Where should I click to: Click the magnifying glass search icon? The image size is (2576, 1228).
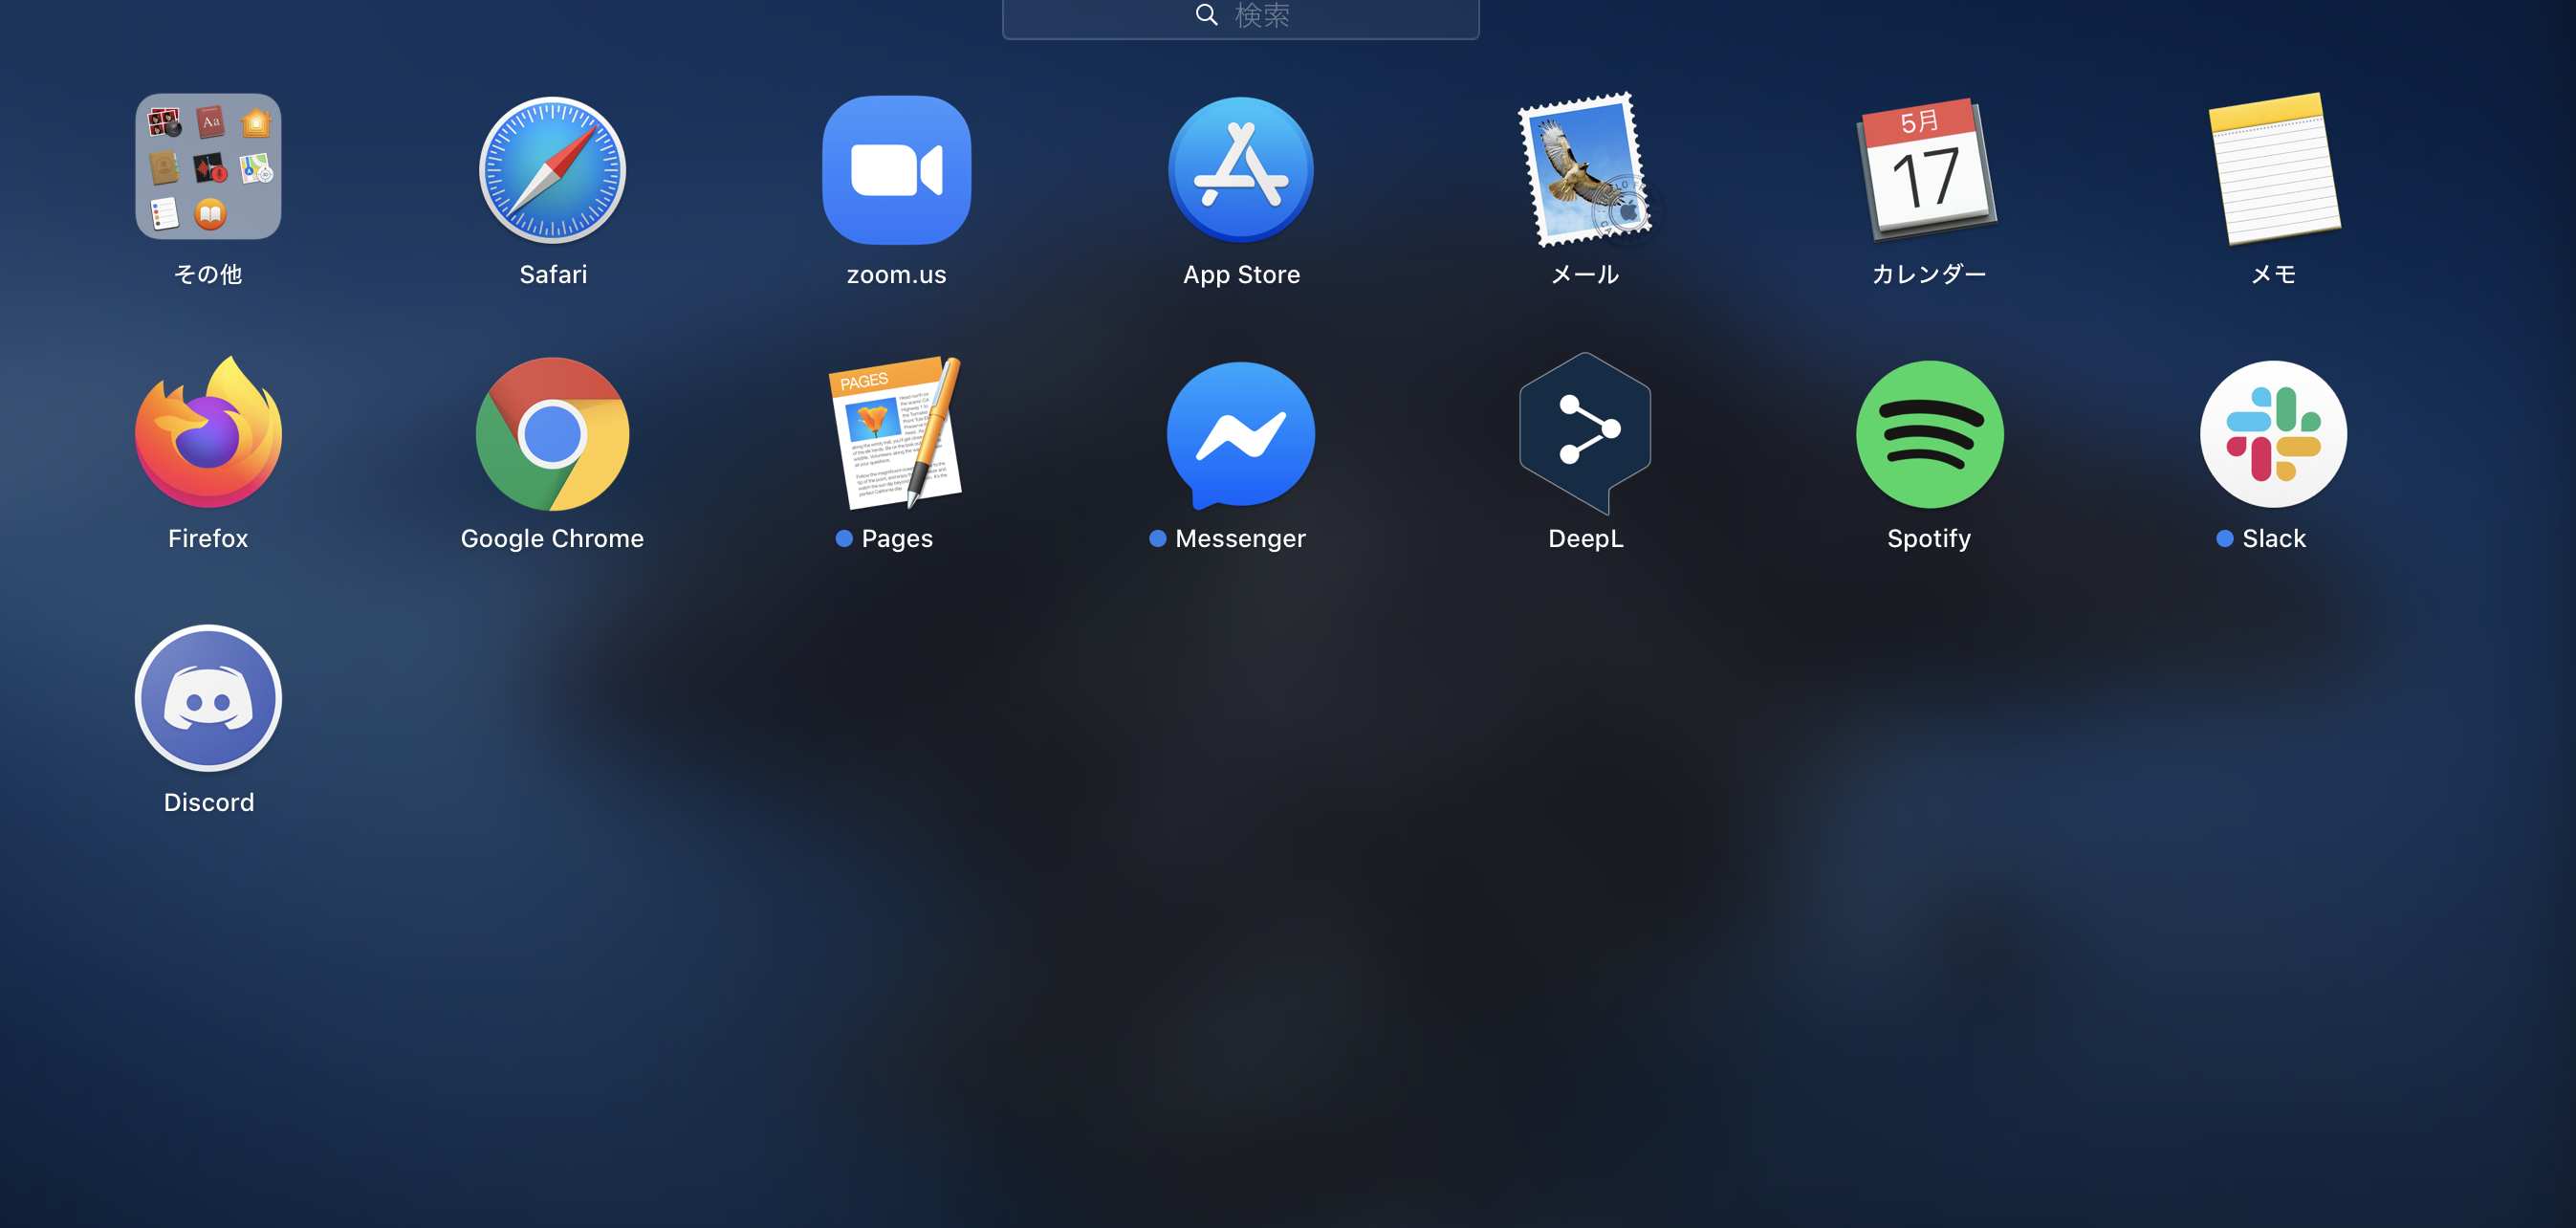point(1206,15)
